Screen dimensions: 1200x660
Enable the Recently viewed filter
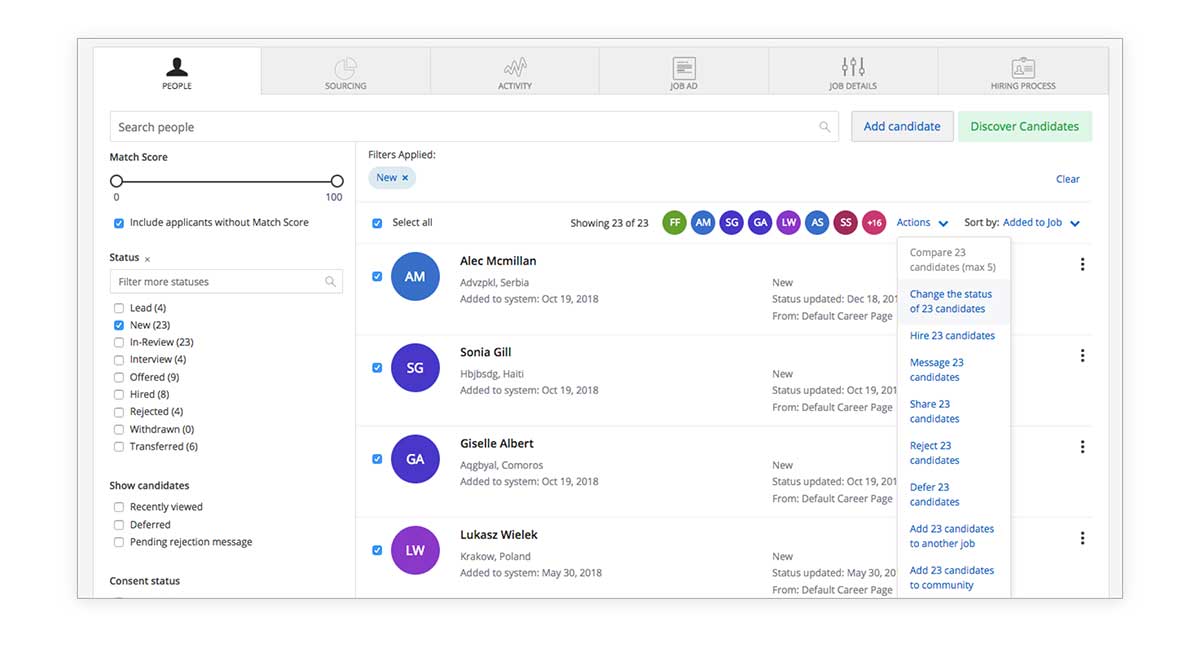point(119,507)
